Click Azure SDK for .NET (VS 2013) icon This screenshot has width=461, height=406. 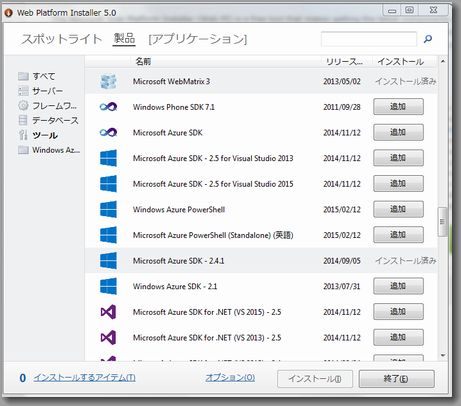(x=108, y=338)
